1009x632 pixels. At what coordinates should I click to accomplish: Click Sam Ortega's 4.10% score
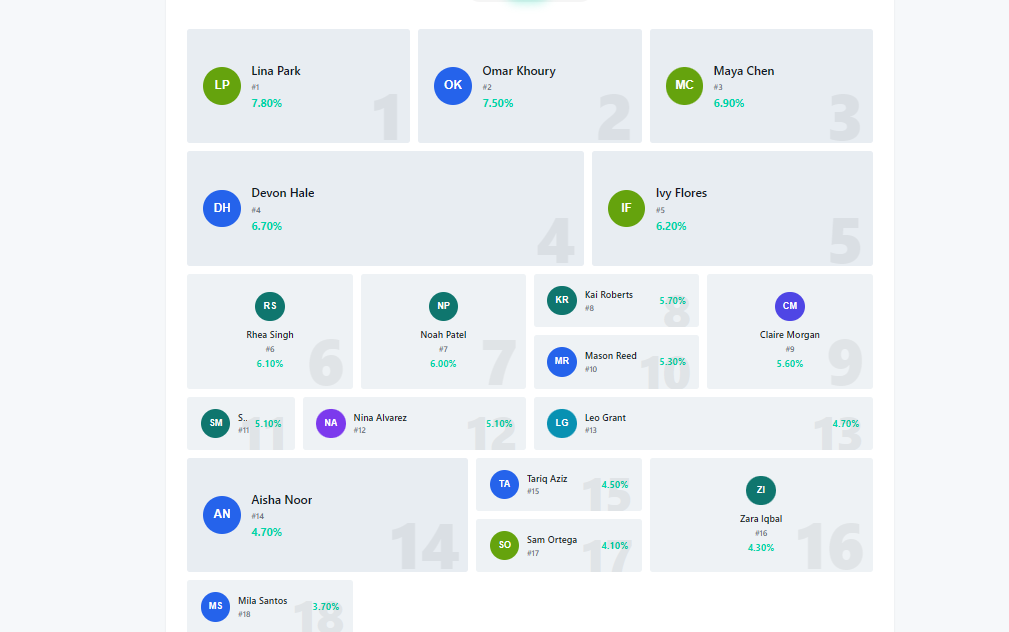coord(615,546)
